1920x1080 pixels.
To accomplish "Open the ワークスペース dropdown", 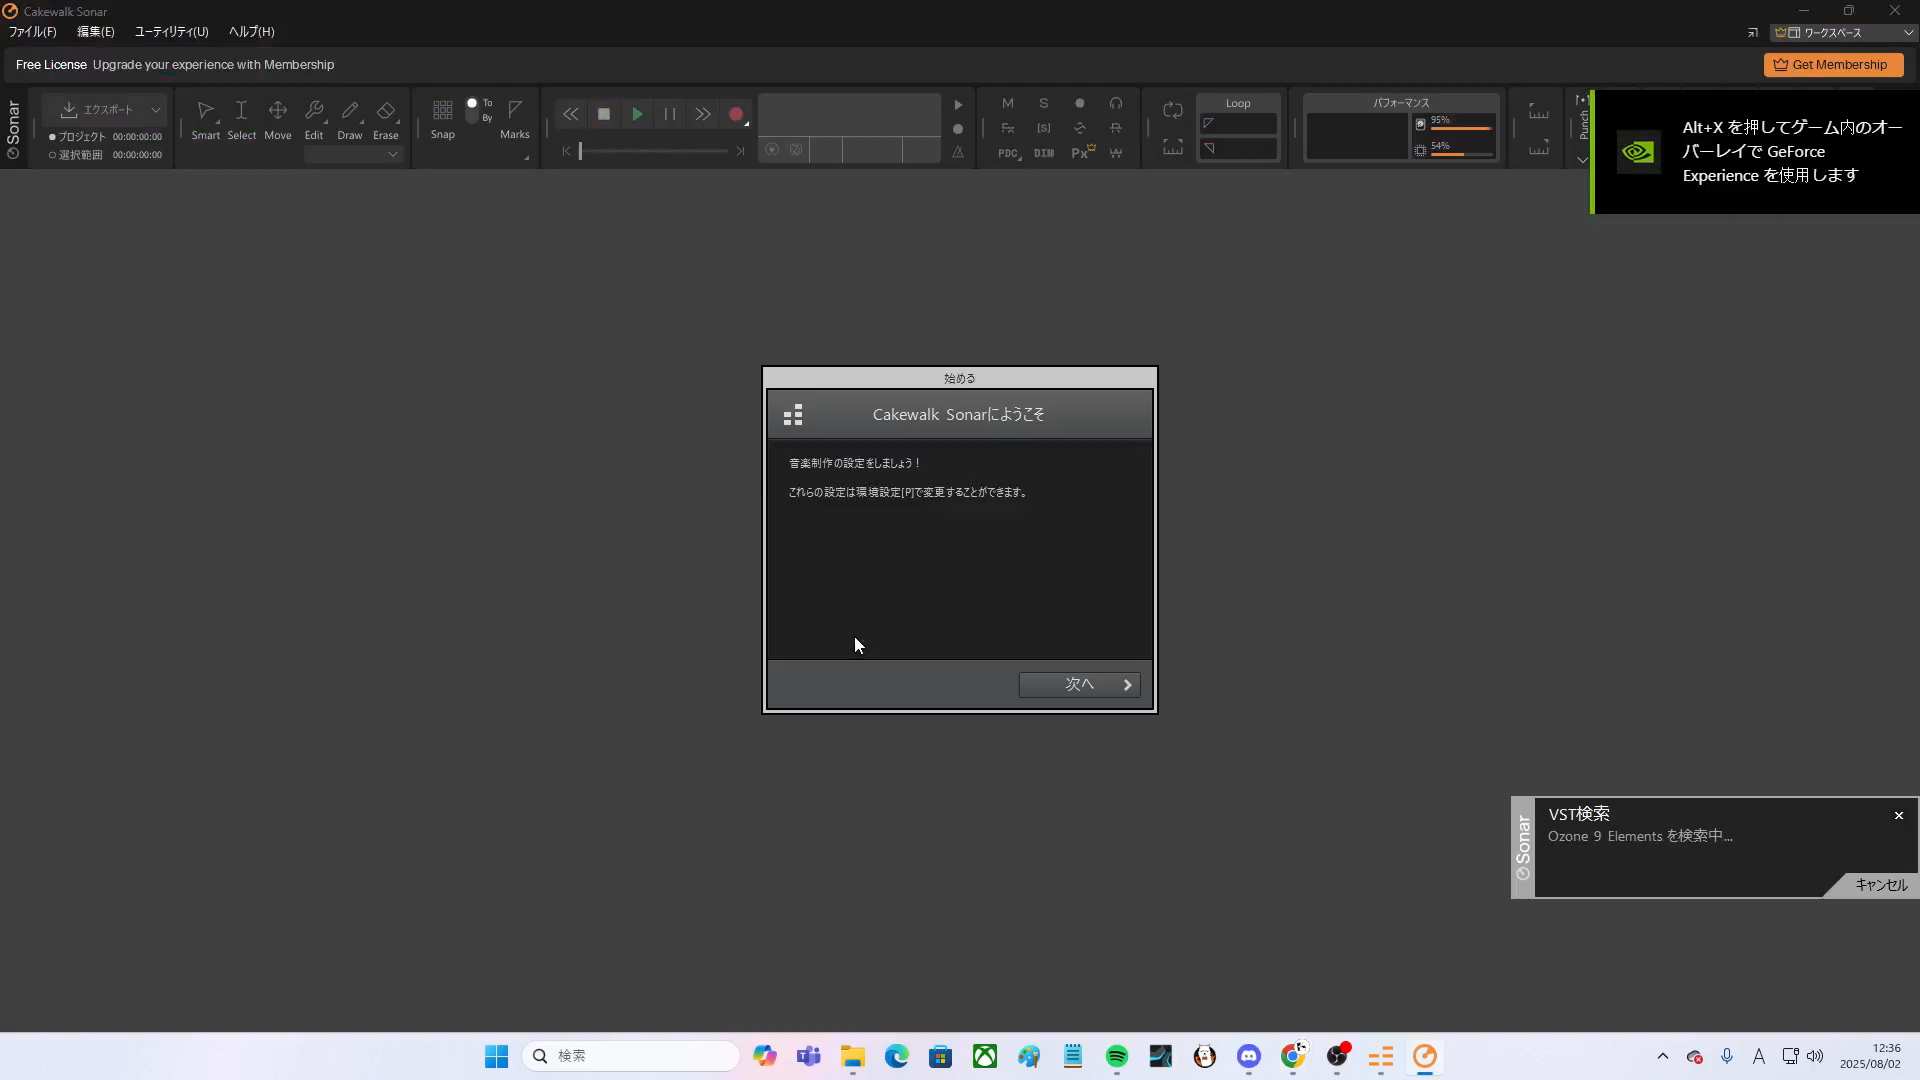I will tap(1844, 33).
